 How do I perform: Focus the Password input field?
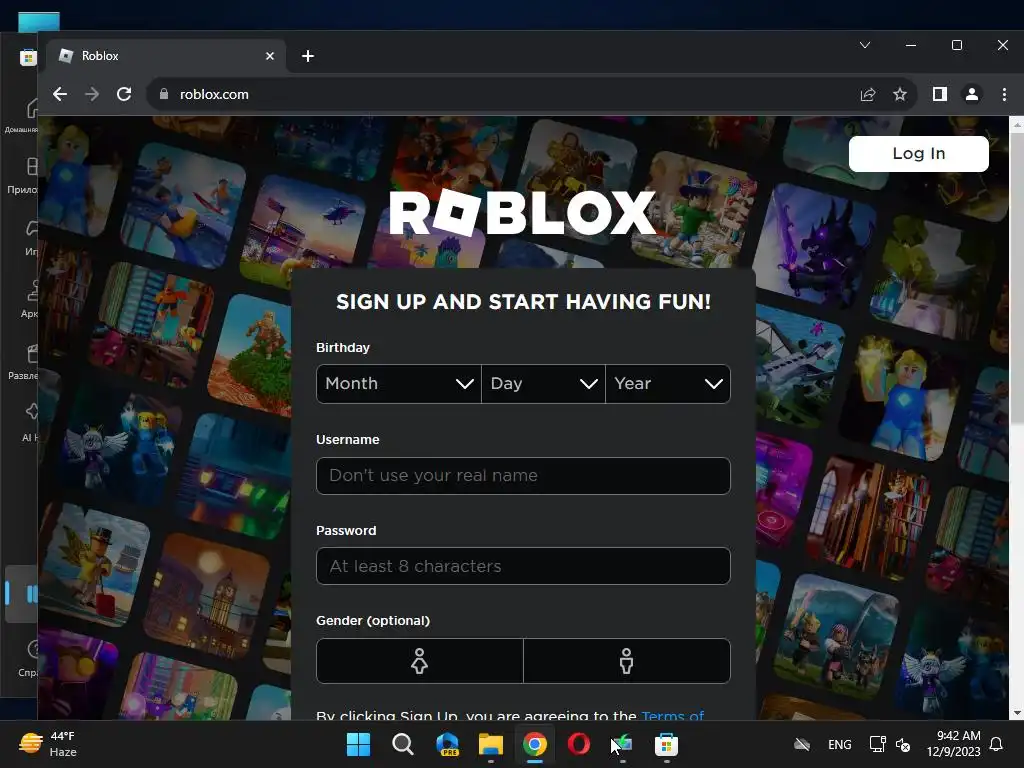click(523, 566)
